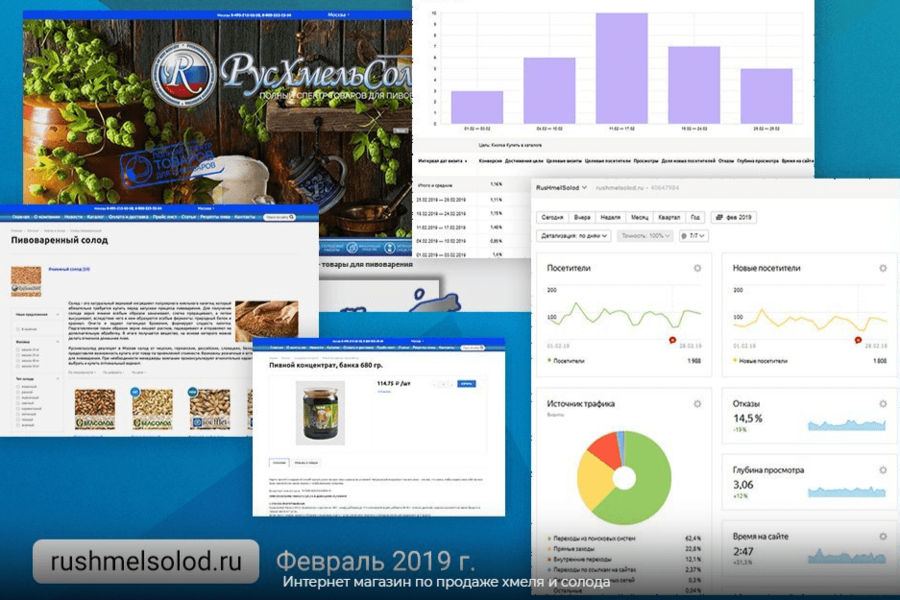Select description tab on concentrate product page
900x600 pixels.
tap(280, 462)
